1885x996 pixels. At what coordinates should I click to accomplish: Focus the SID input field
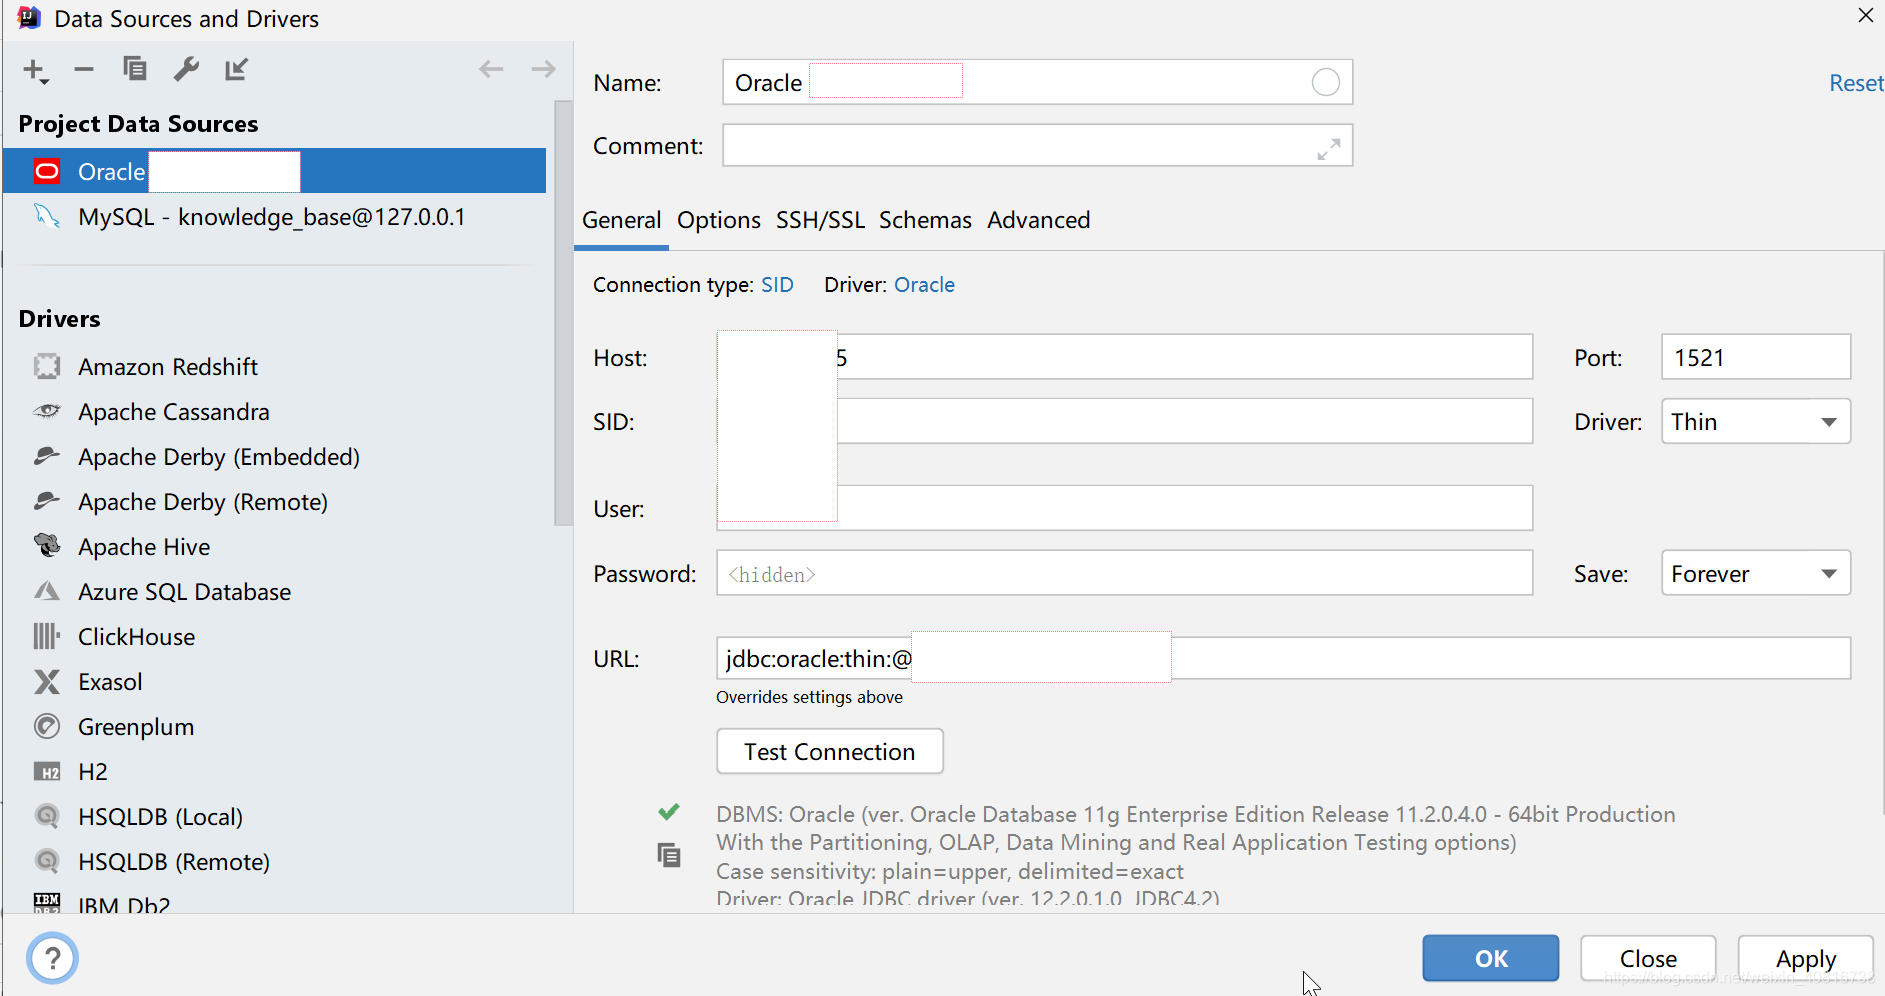pos(1125,421)
